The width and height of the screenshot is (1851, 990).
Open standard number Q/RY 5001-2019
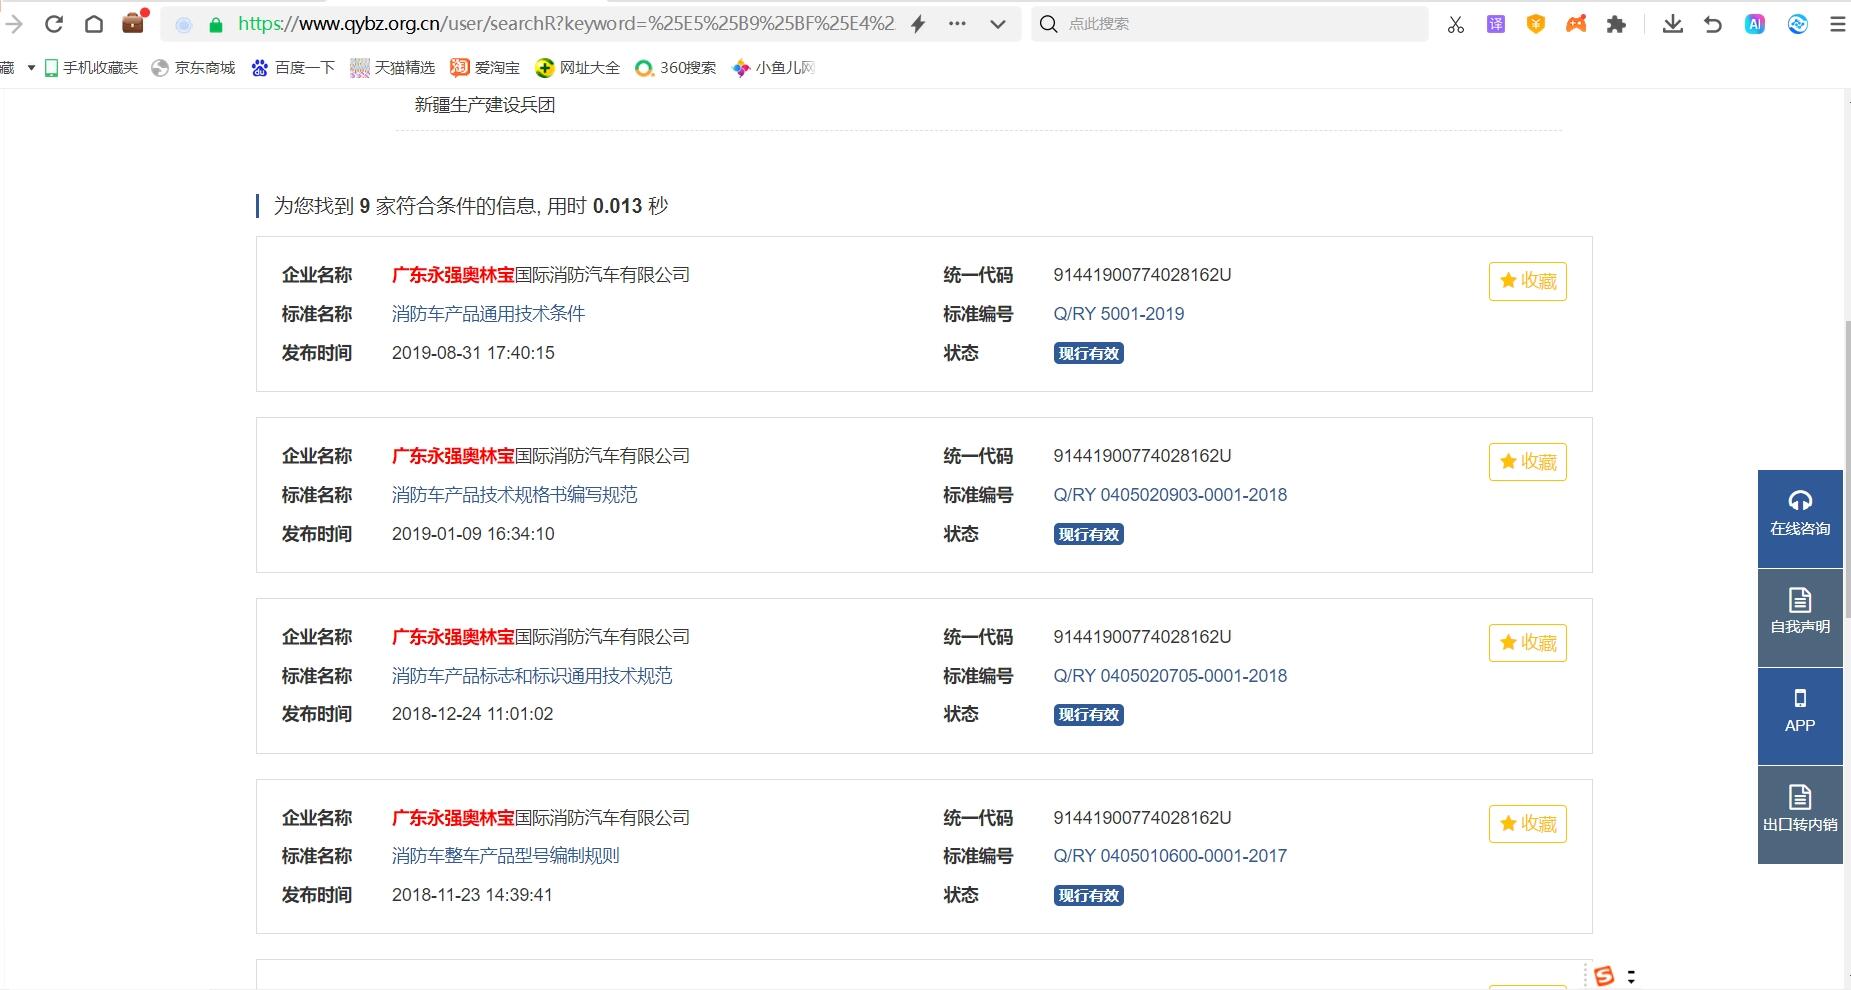(x=1118, y=314)
